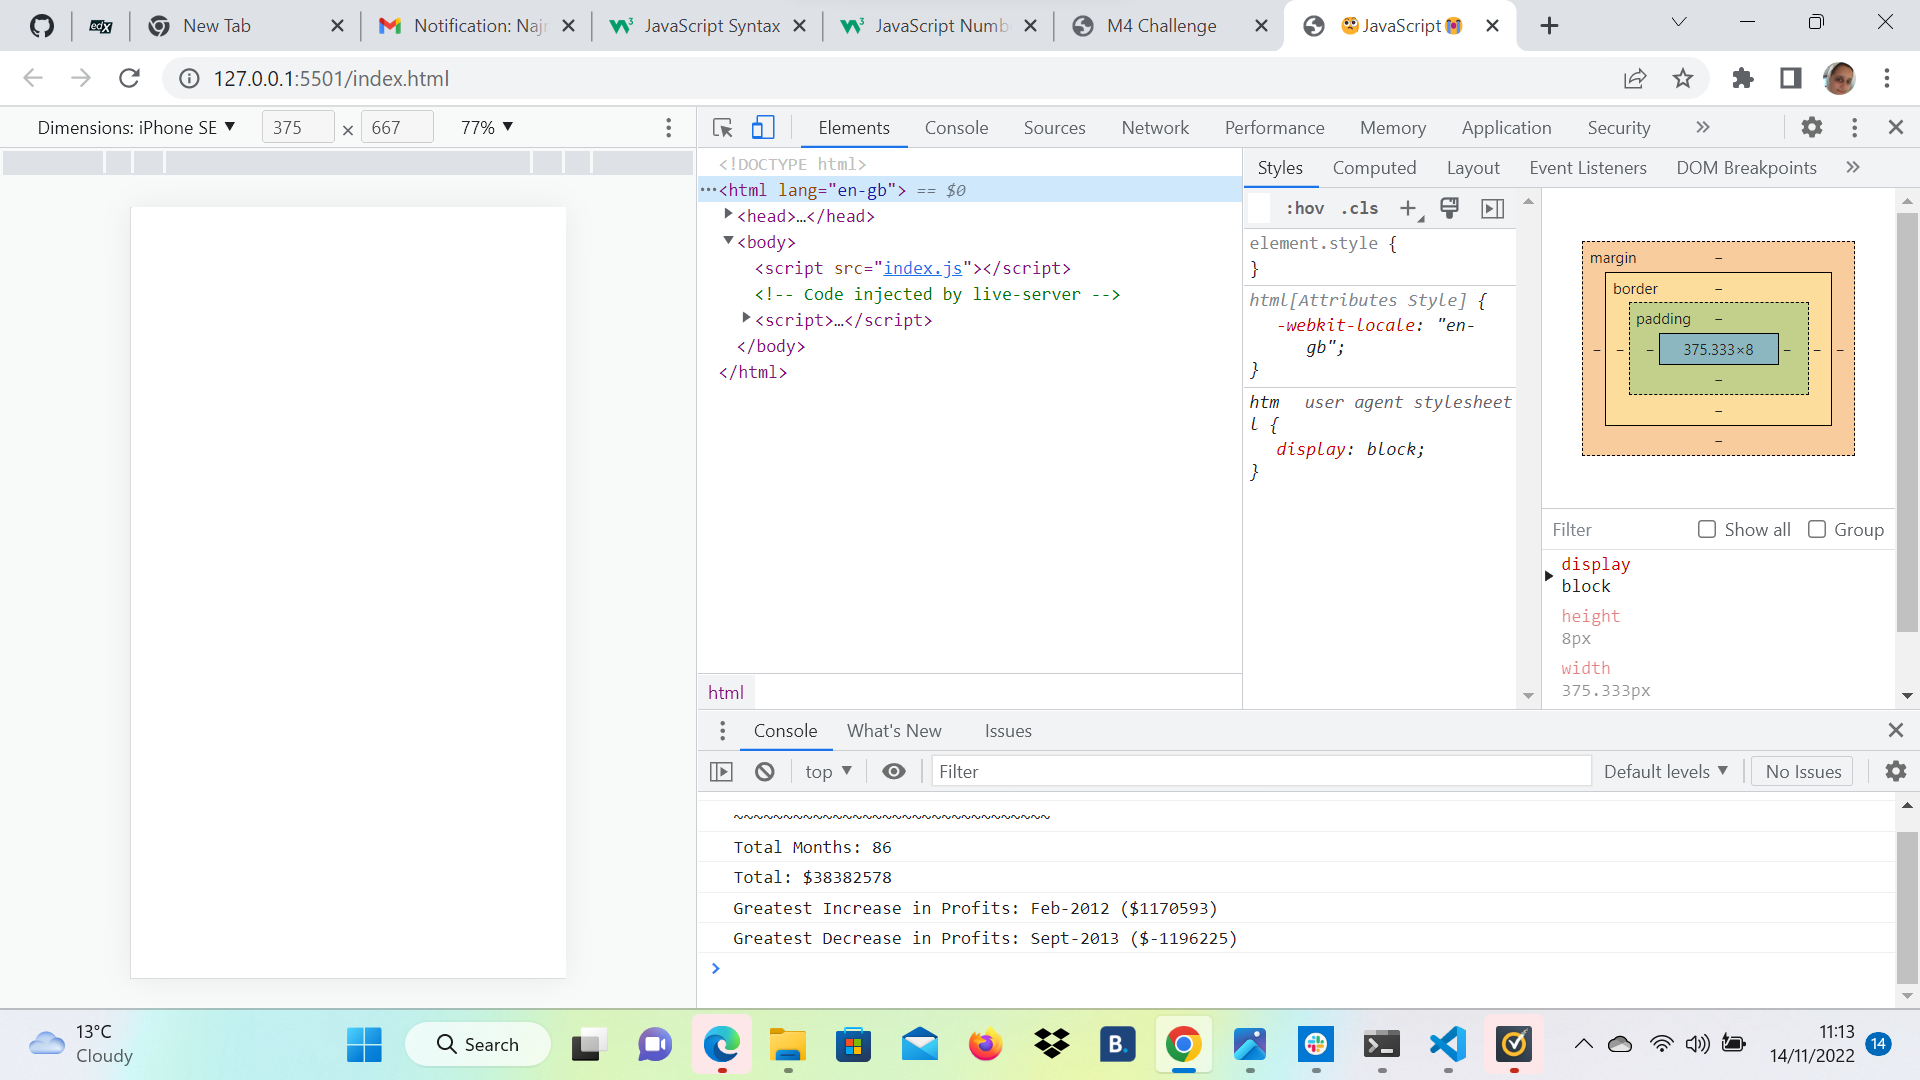Click the console Filter input field
The image size is (1920, 1080).
pyautogui.click(x=1260, y=772)
